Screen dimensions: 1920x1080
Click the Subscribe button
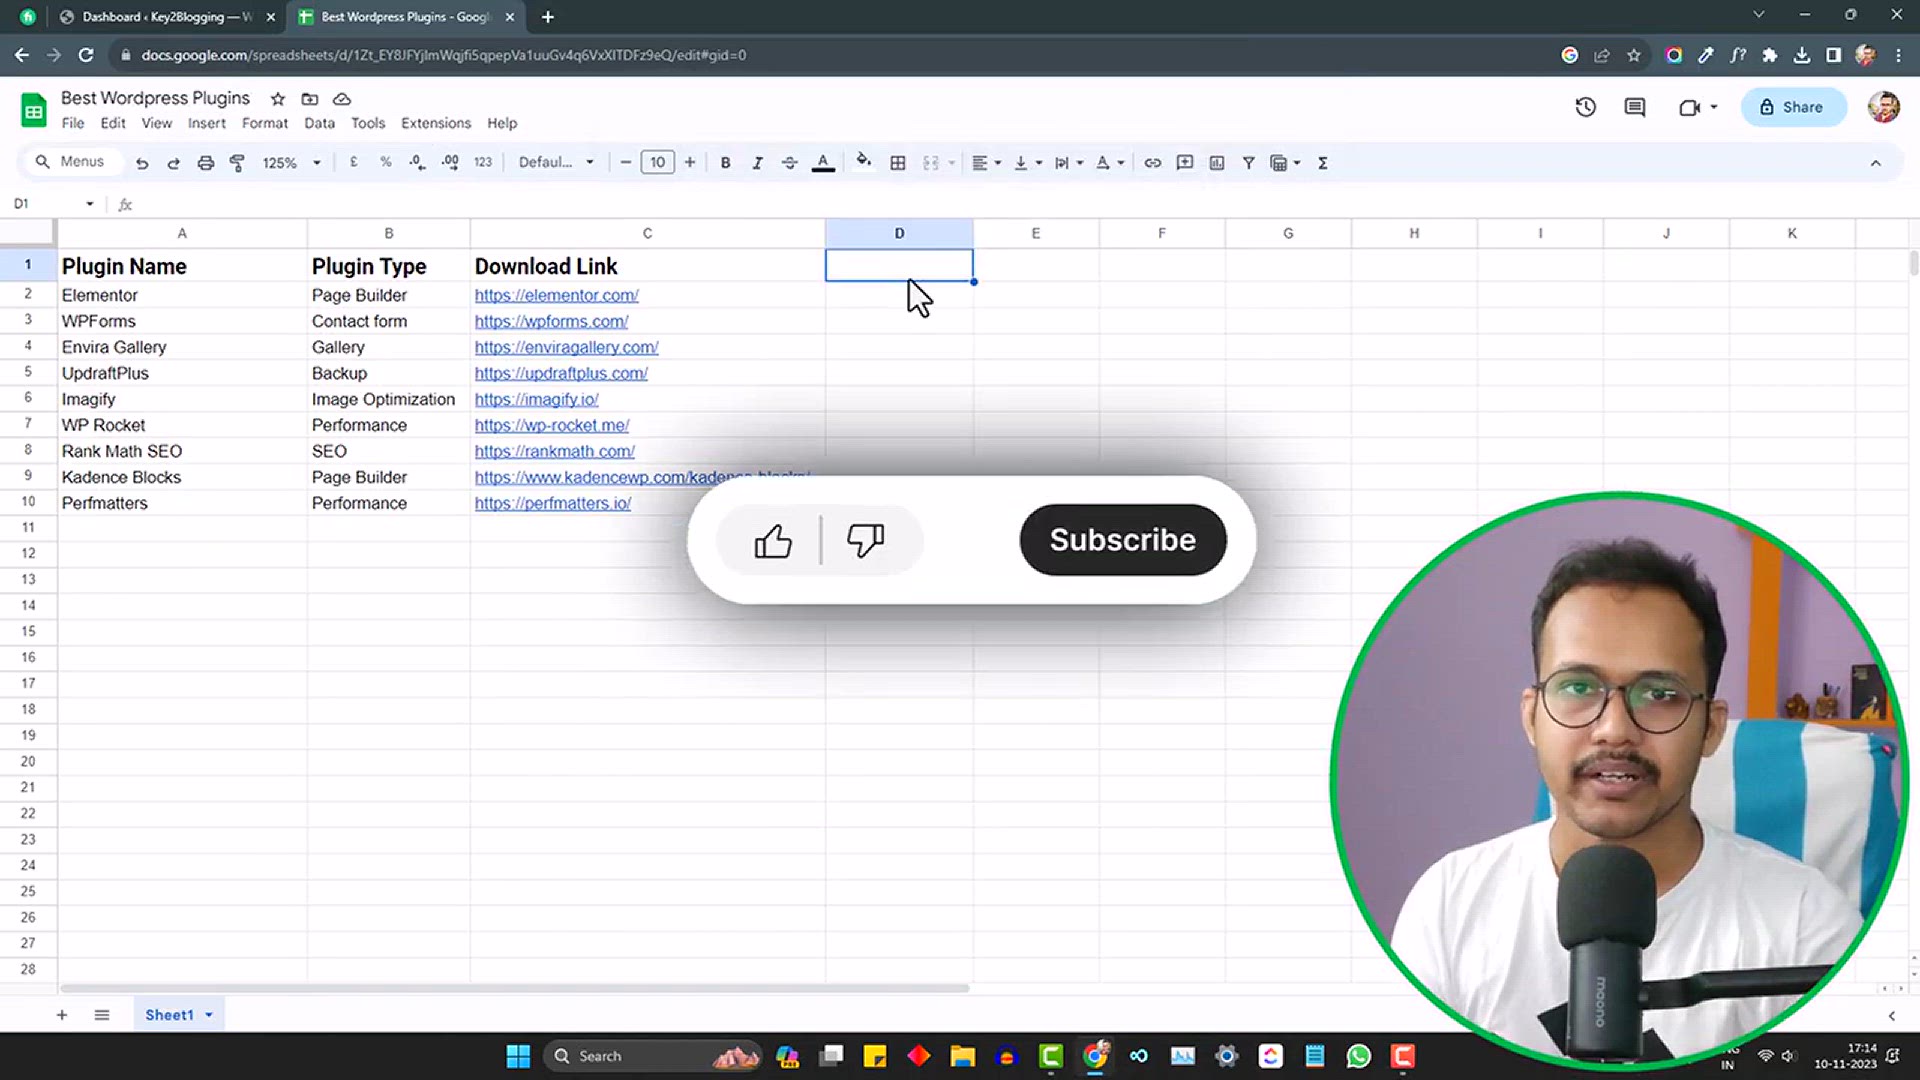pyautogui.click(x=1122, y=540)
